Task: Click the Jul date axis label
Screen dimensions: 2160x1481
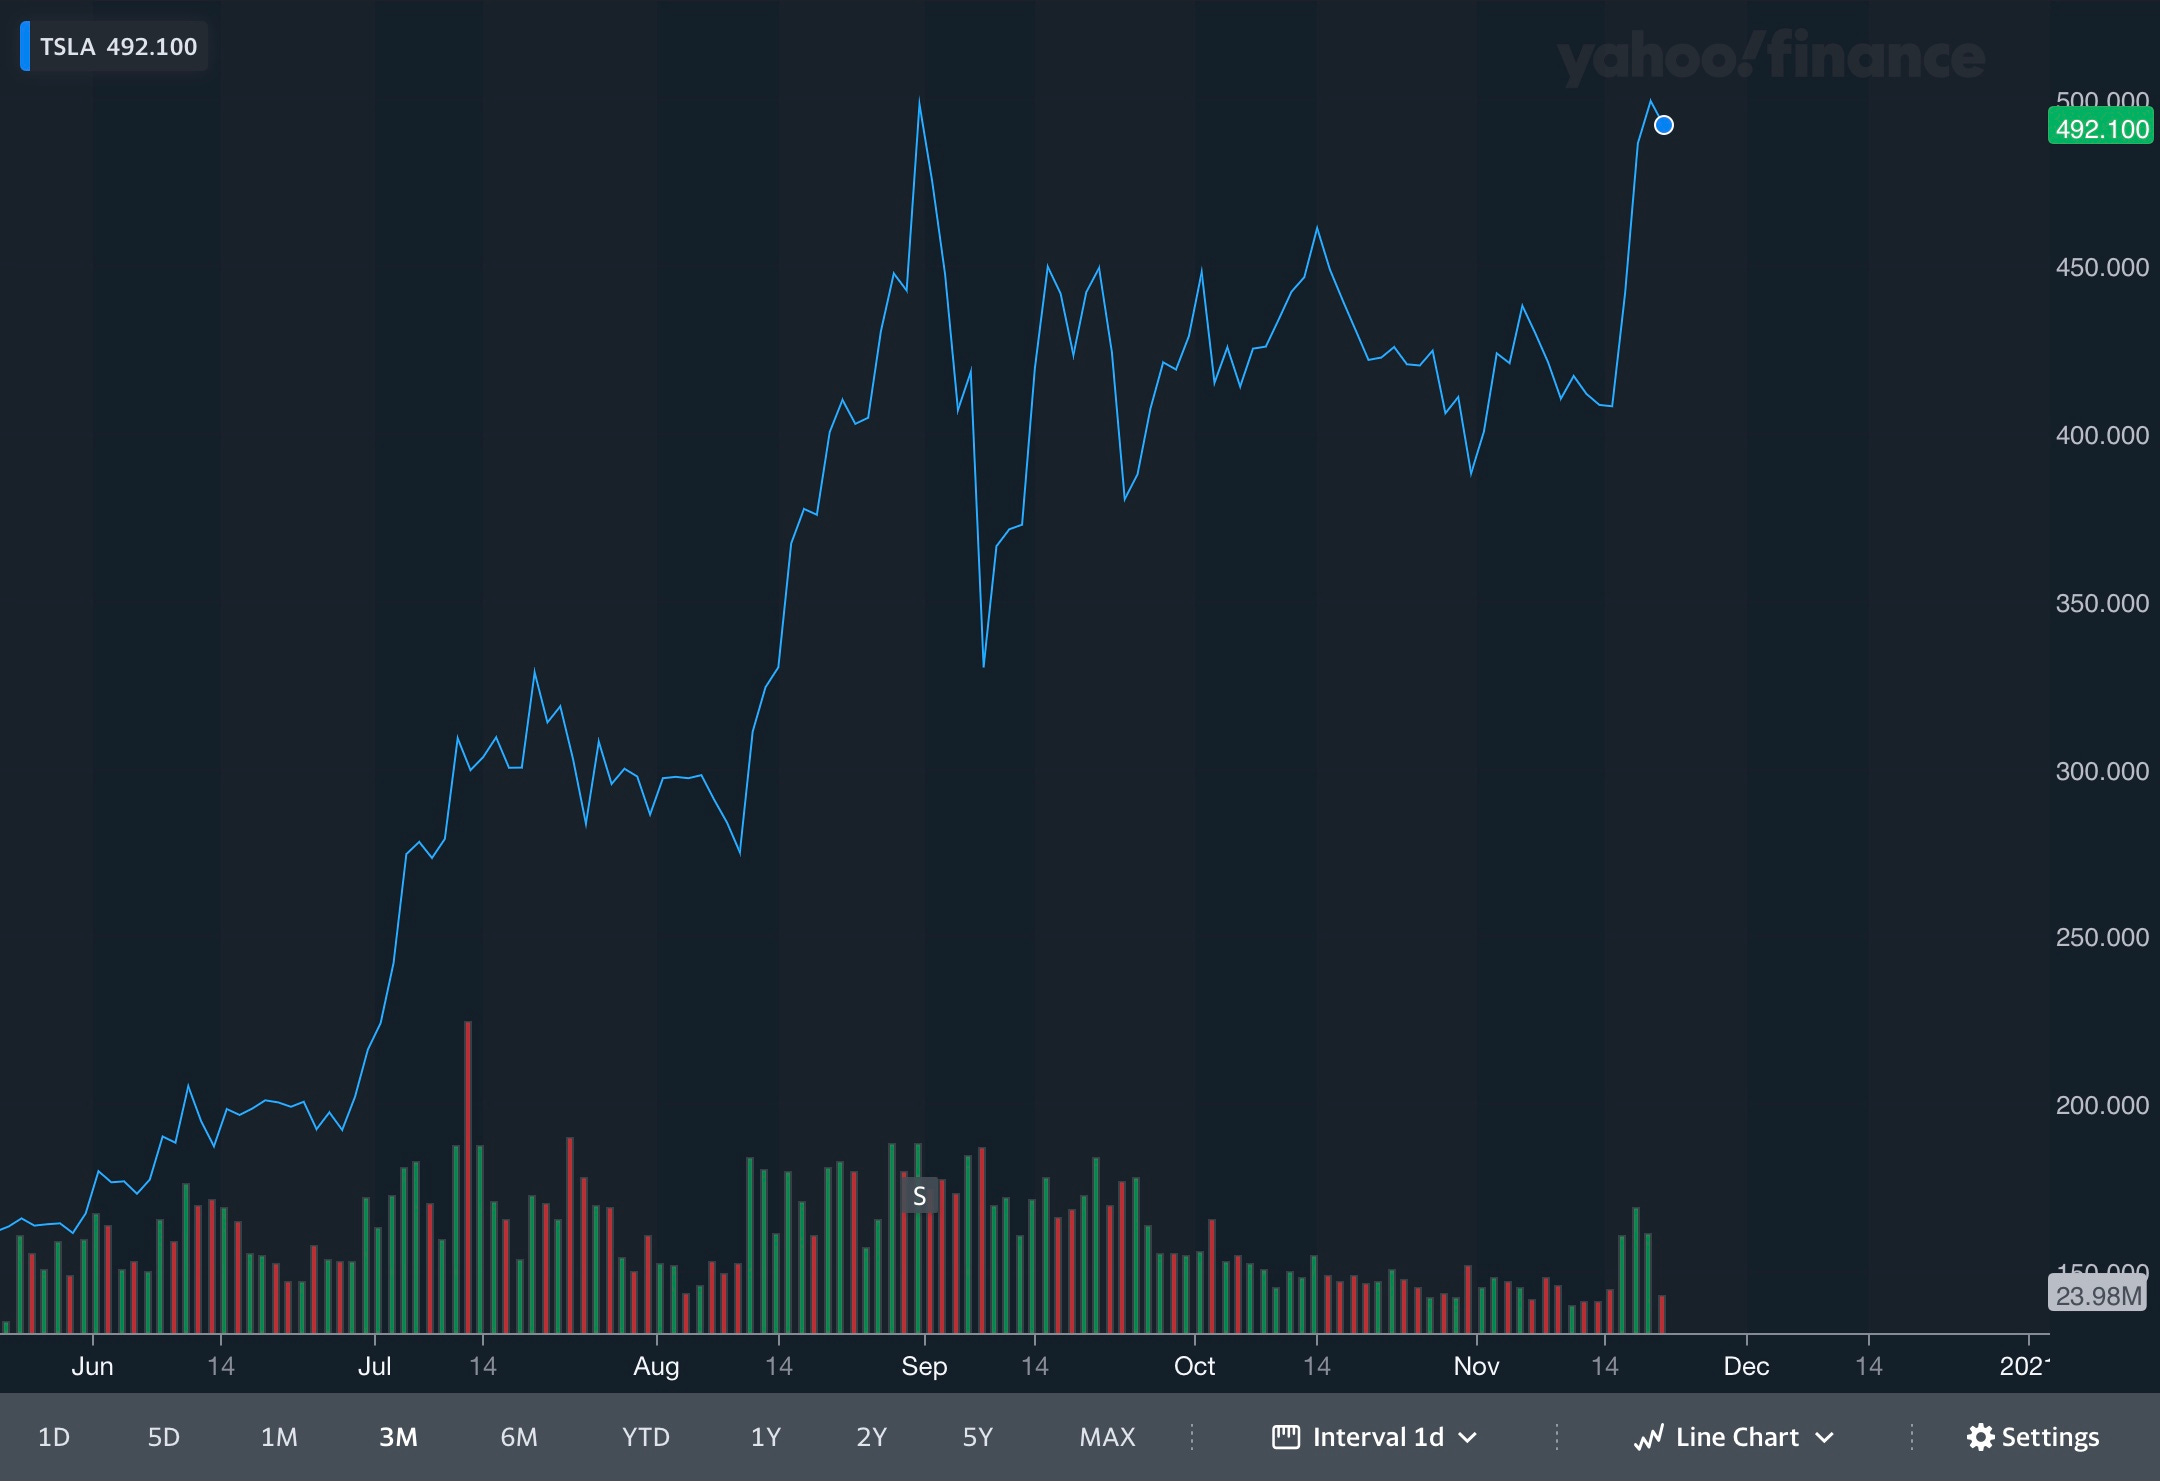Action: click(x=374, y=1366)
